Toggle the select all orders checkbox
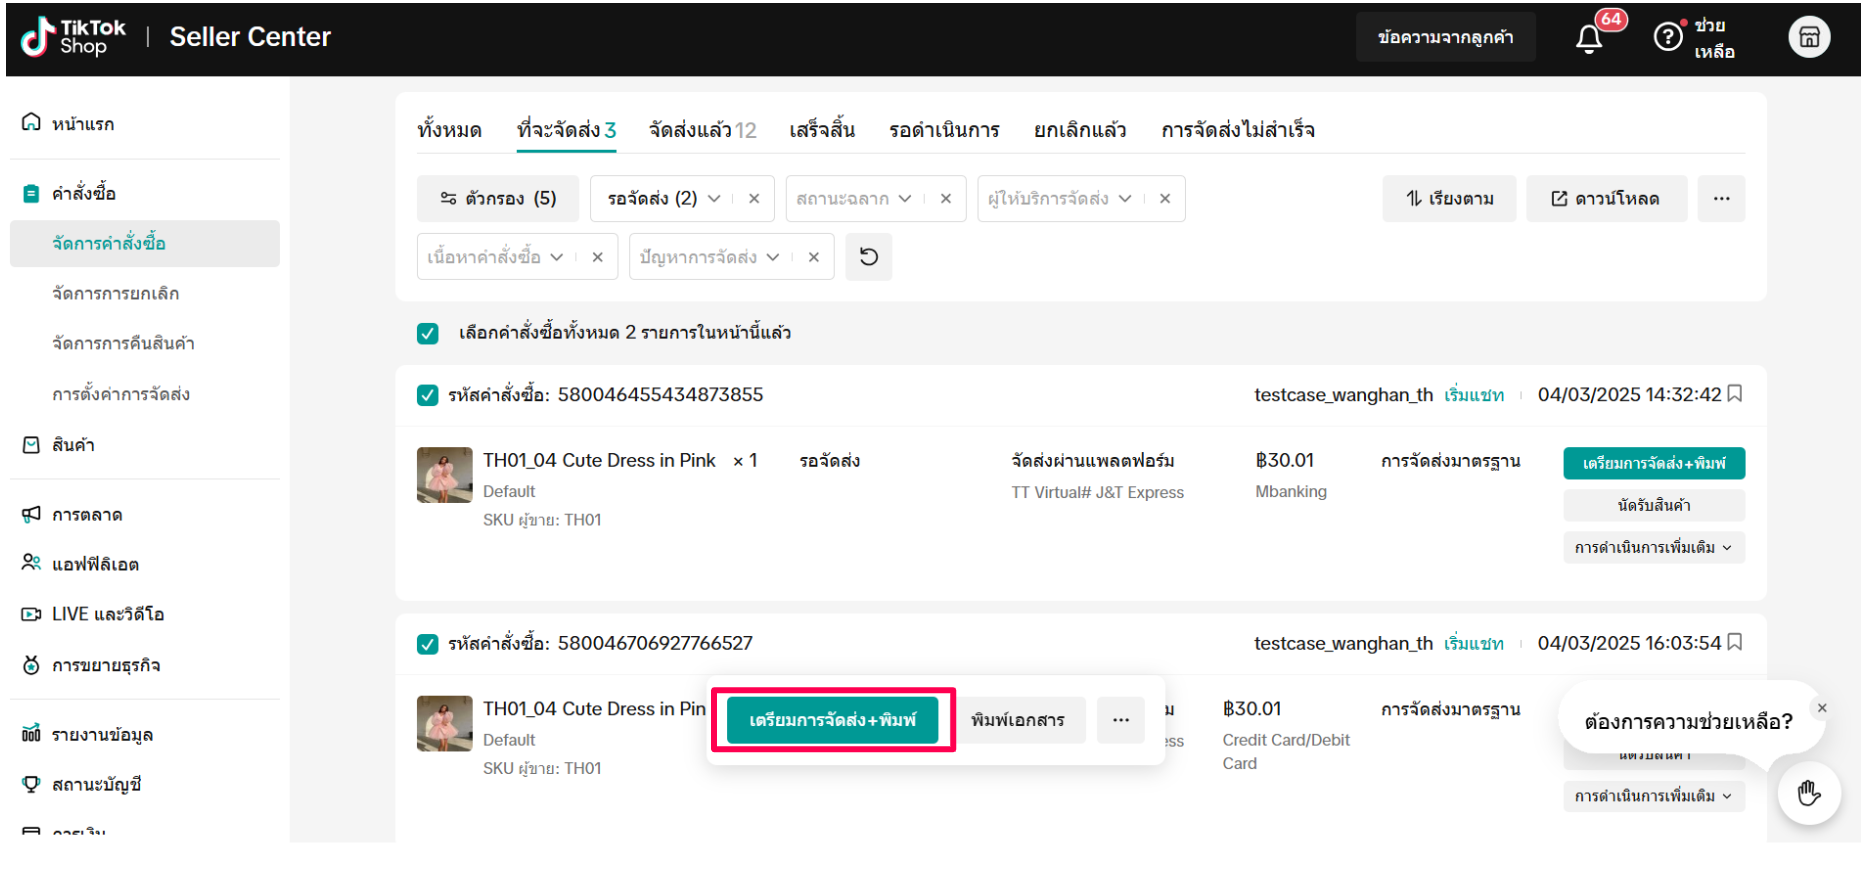This screenshot has width=1867, height=886. click(428, 333)
